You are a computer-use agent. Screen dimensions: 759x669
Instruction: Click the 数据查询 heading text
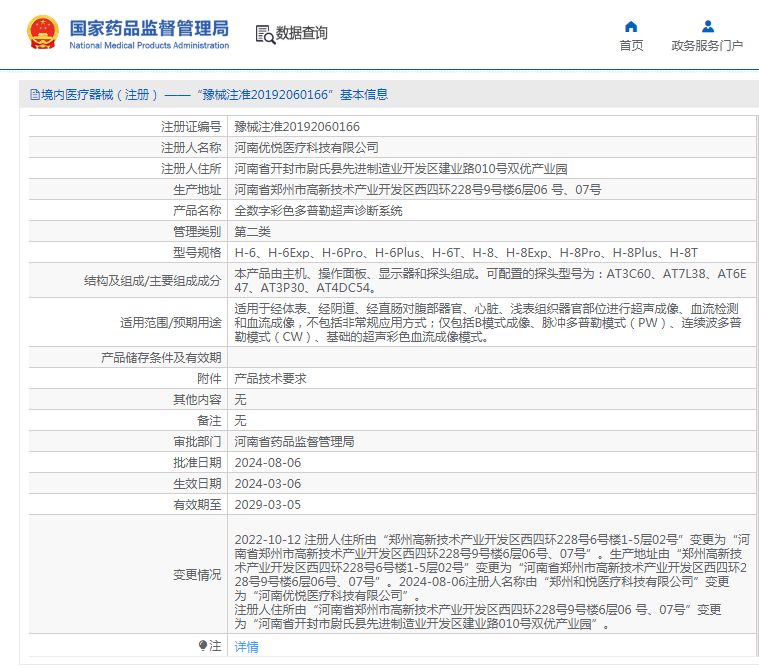pos(302,33)
